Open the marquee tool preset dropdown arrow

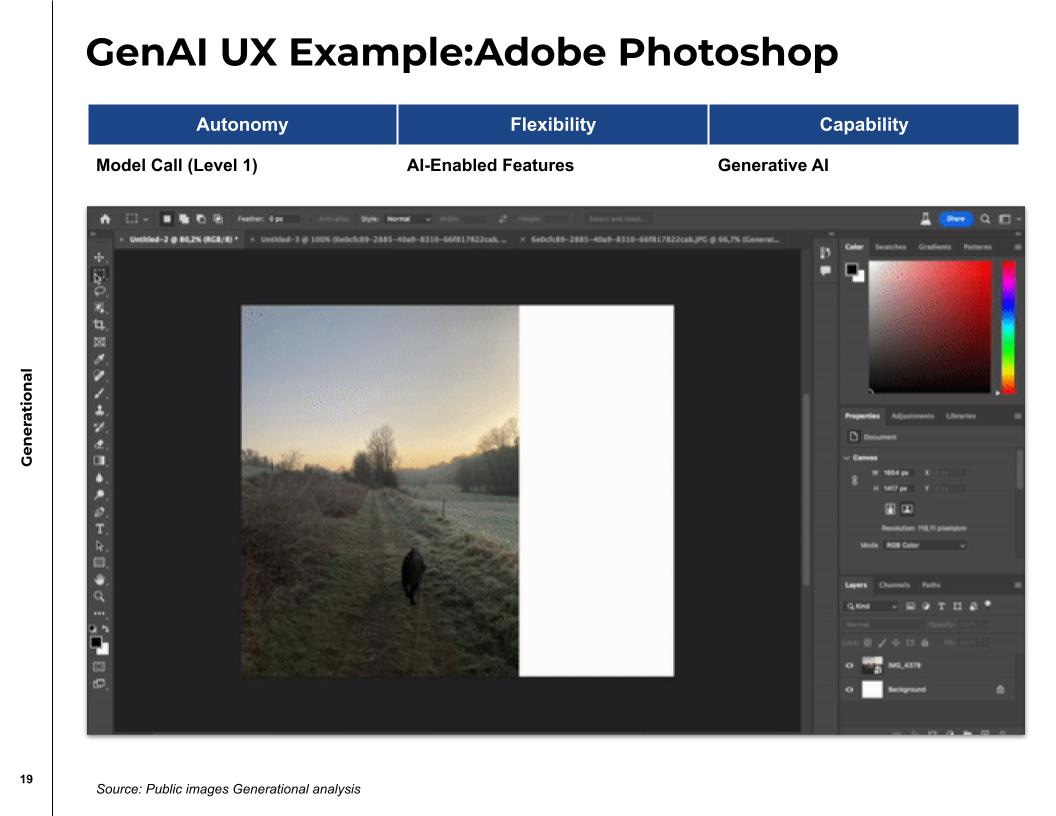tap(145, 219)
